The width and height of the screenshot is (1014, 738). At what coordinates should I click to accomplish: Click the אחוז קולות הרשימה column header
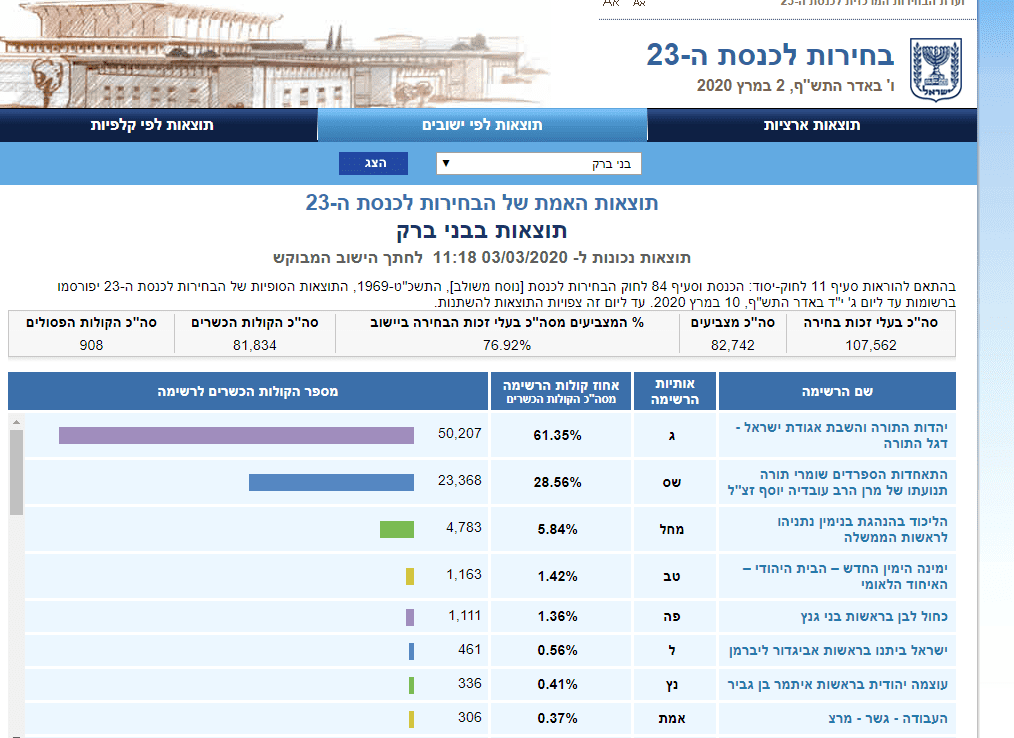click(561, 391)
